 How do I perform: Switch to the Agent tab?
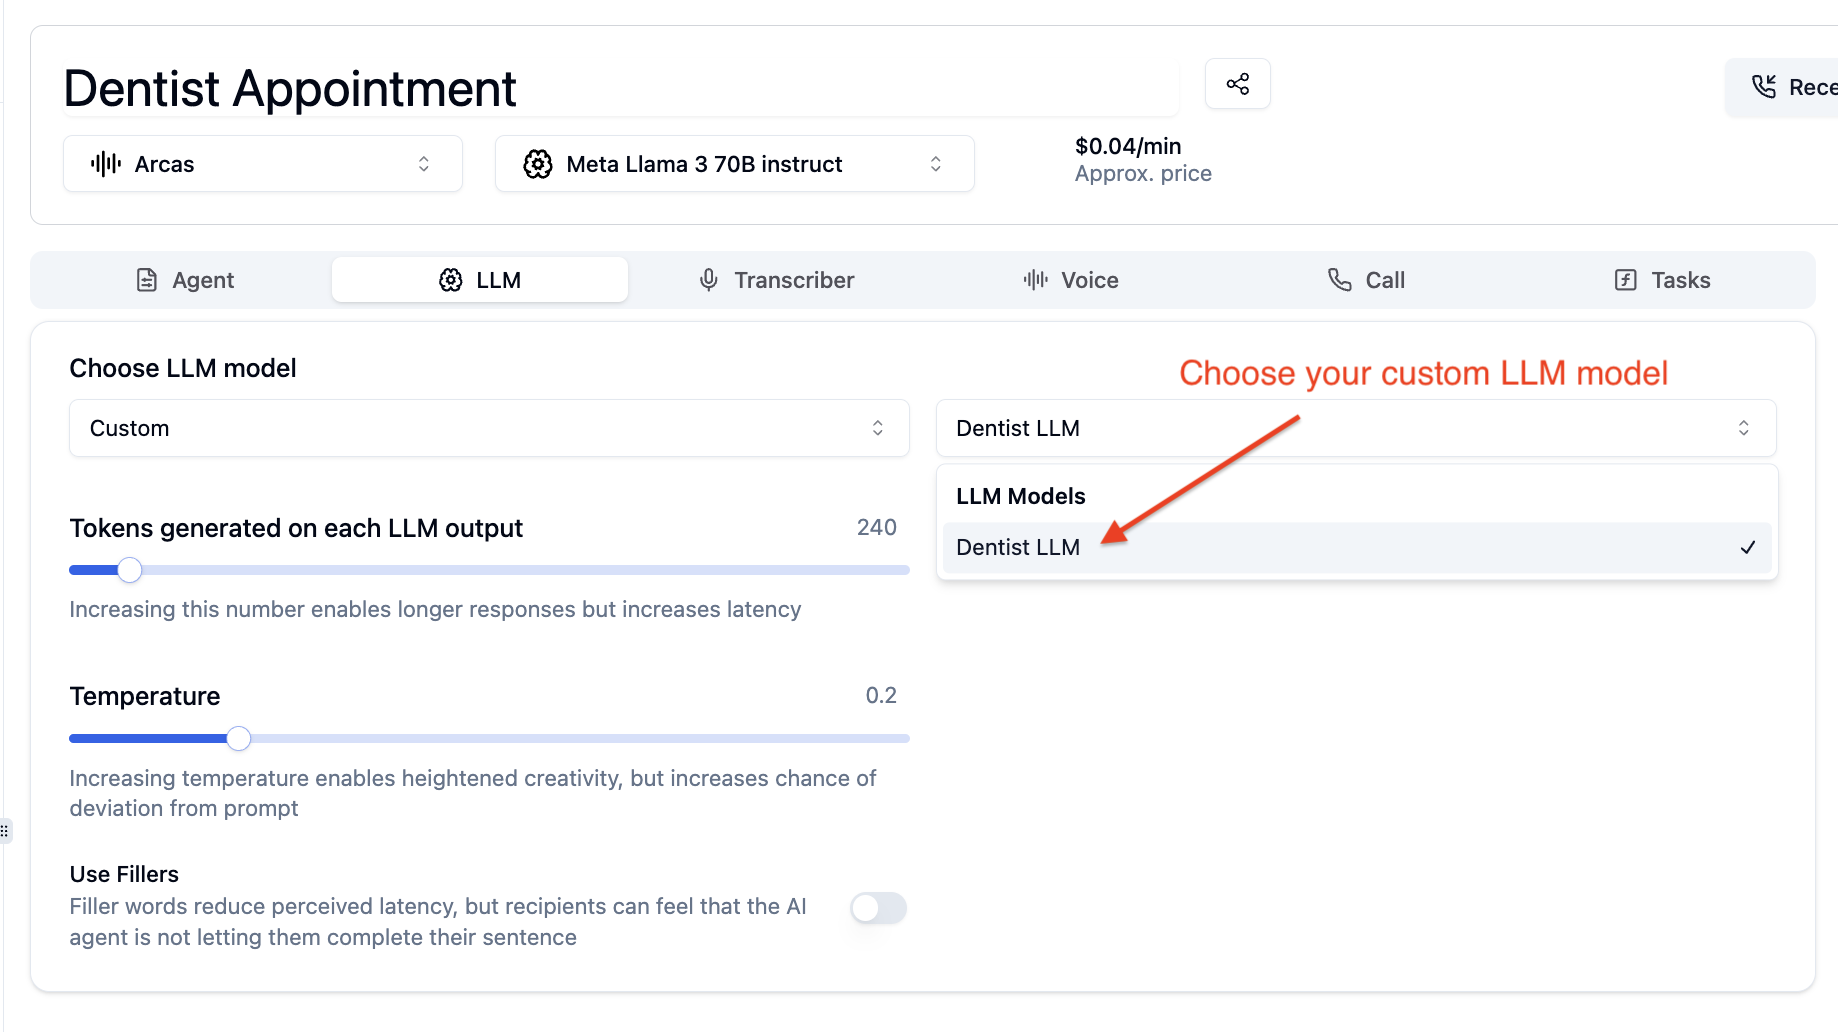tap(184, 280)
